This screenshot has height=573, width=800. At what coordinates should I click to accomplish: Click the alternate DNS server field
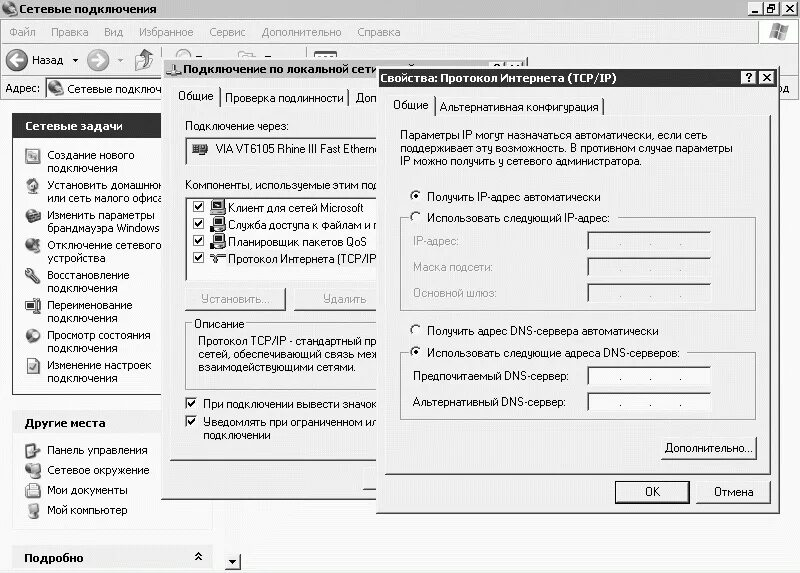[x=649, y=402]
